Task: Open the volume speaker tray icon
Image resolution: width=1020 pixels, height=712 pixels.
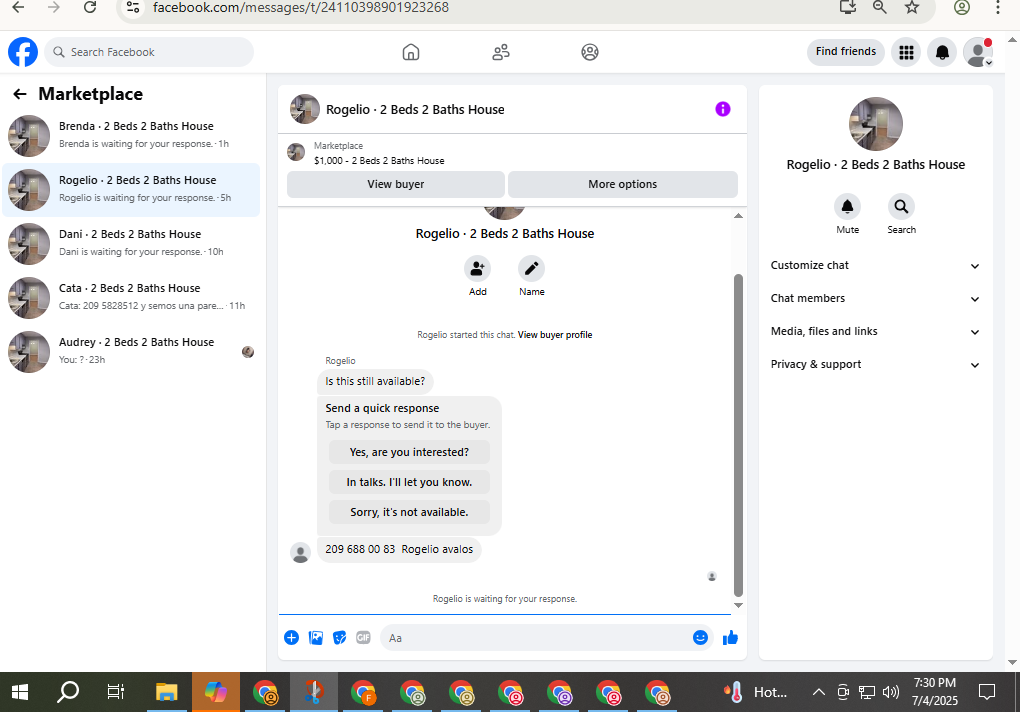Action: click(891, 692)
